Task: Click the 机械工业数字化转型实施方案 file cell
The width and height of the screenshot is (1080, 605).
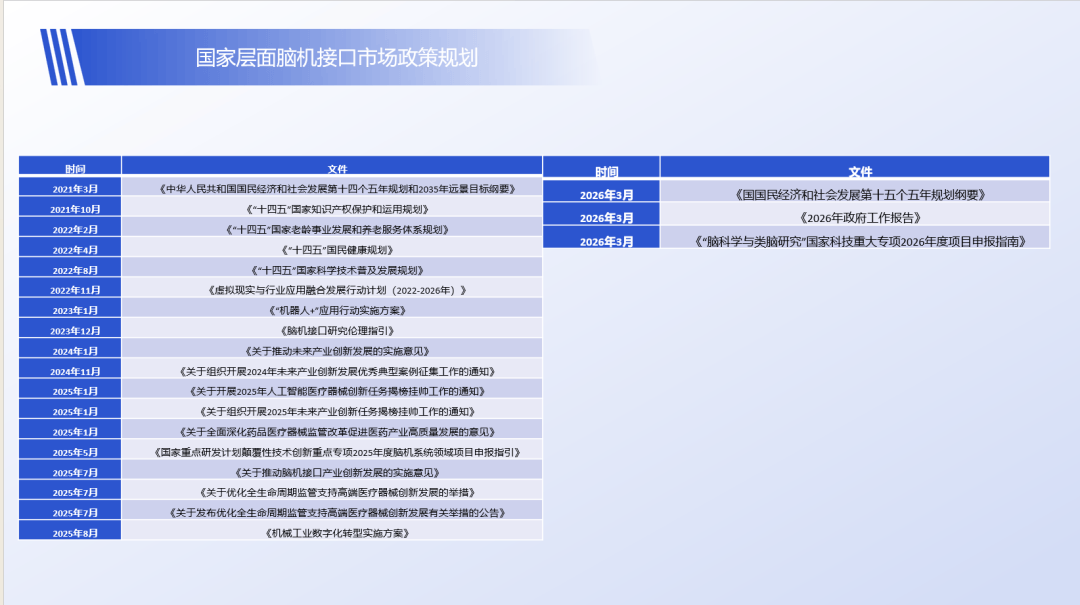Action: [332, 532]
